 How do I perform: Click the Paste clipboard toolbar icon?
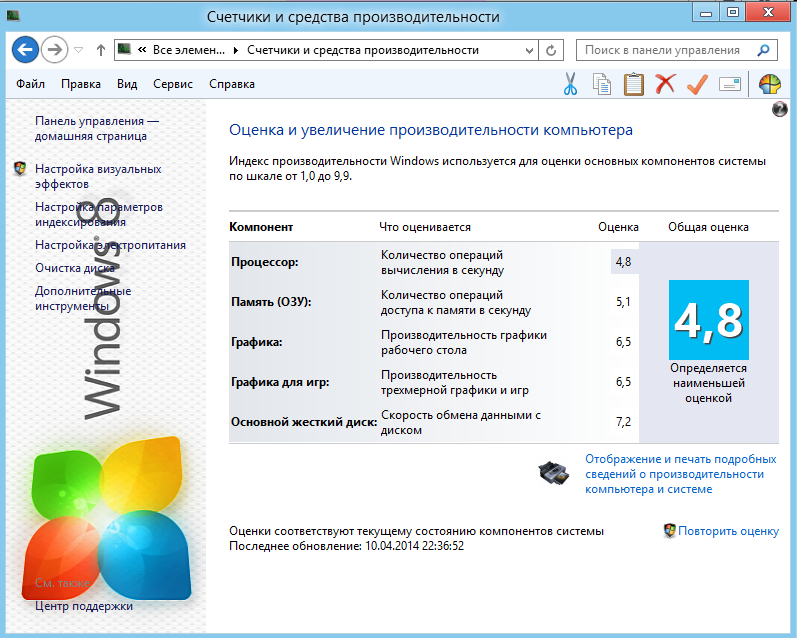633,84
